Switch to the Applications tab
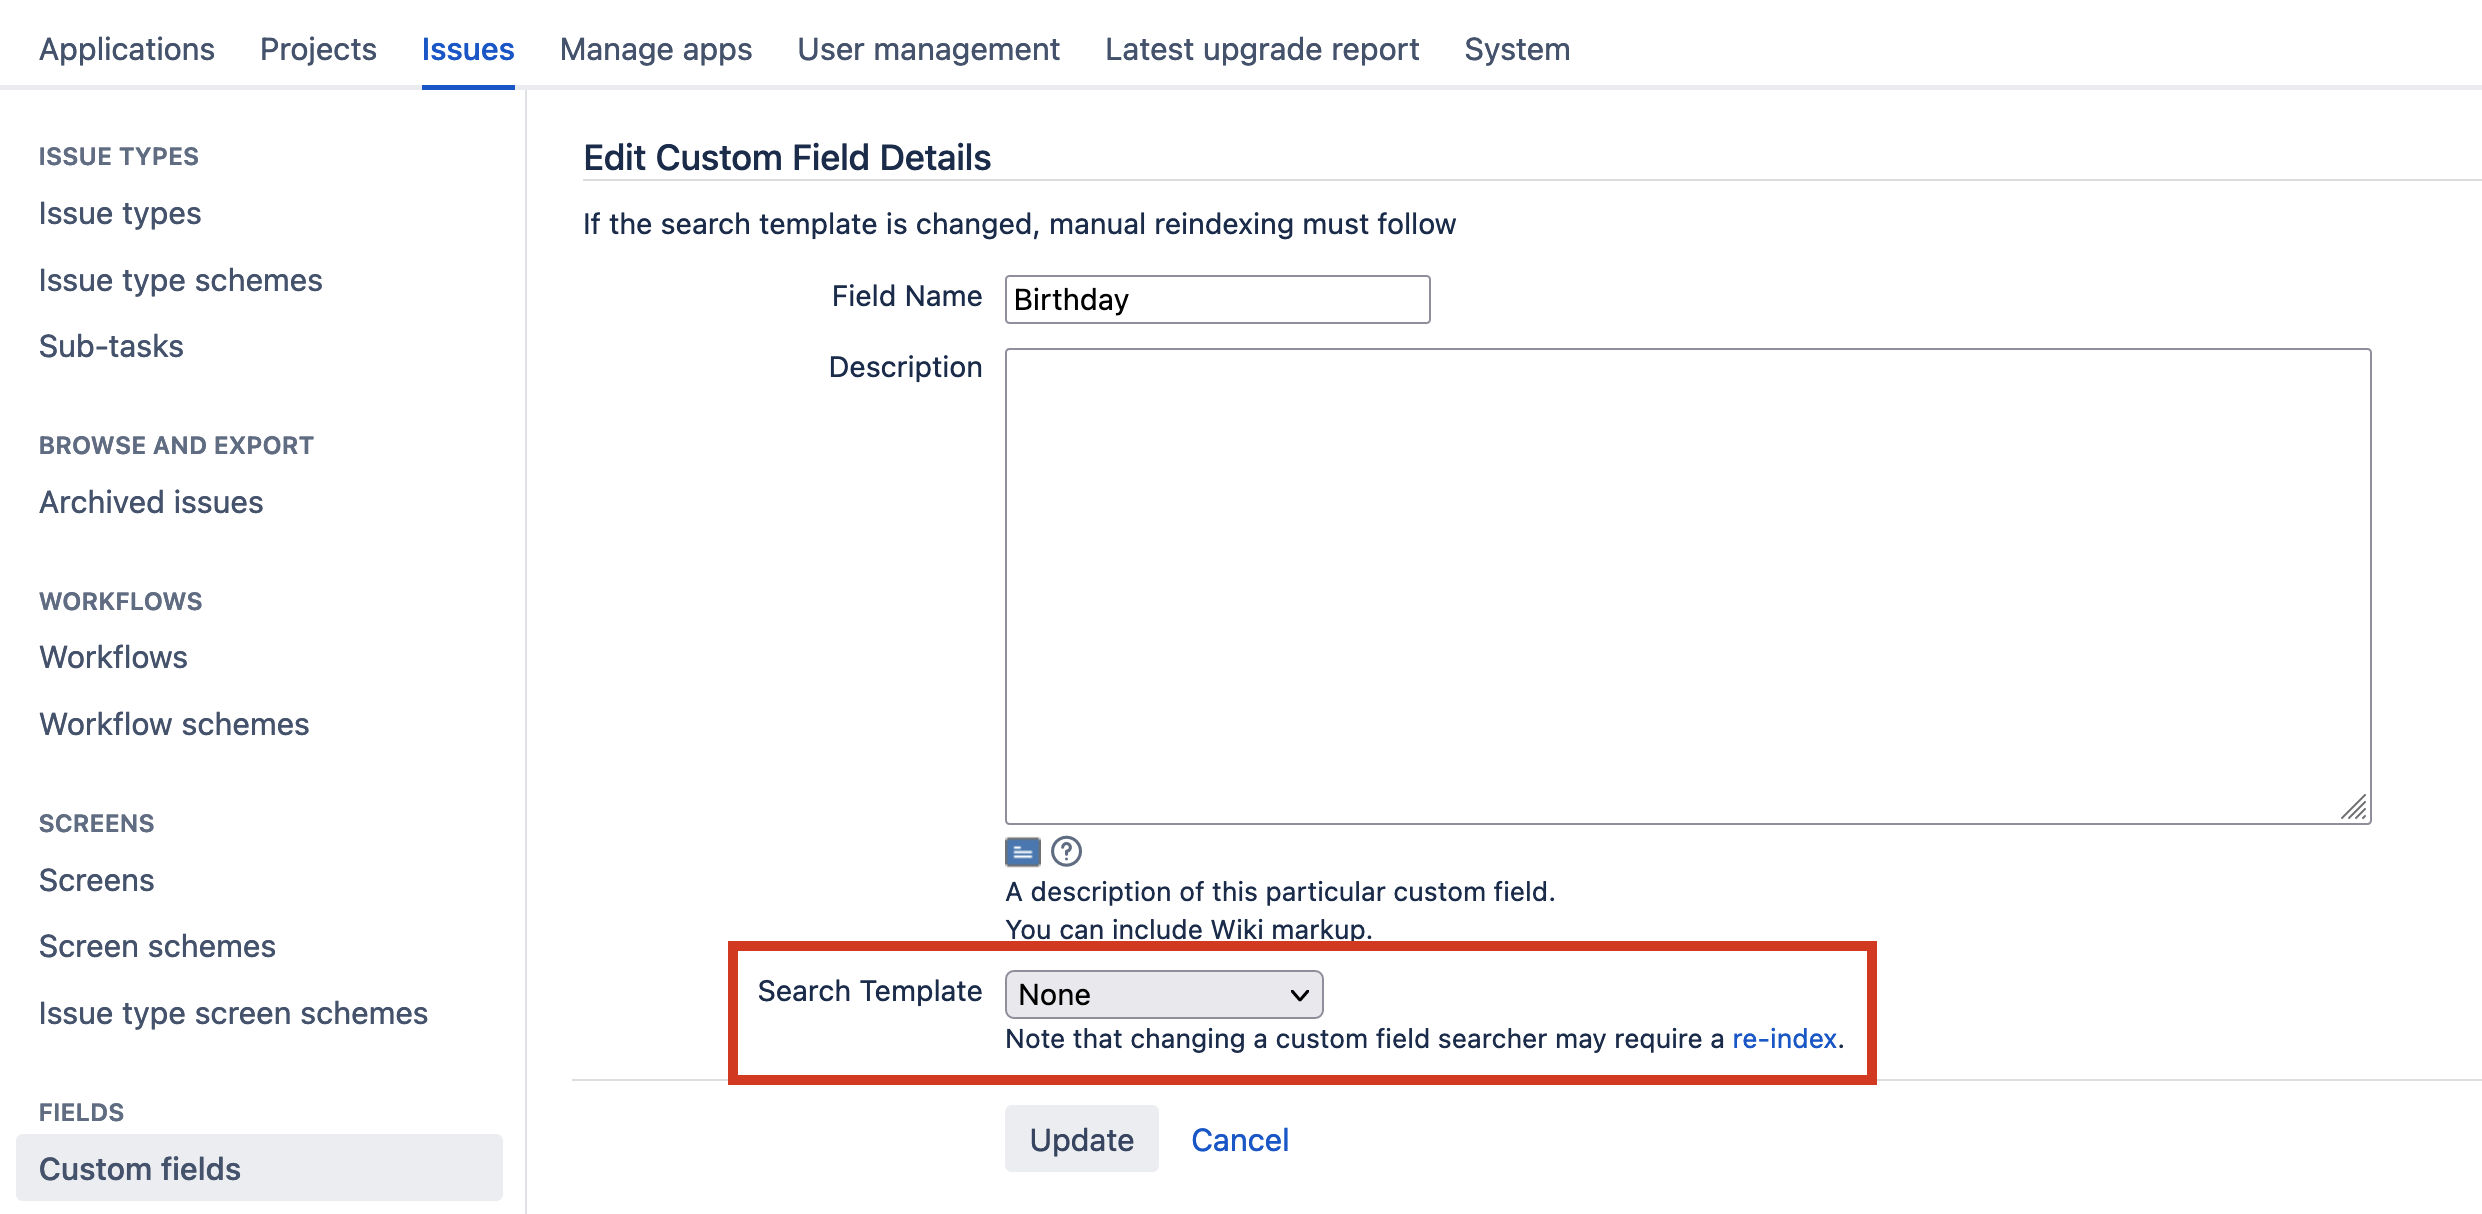 click(127, 49)
